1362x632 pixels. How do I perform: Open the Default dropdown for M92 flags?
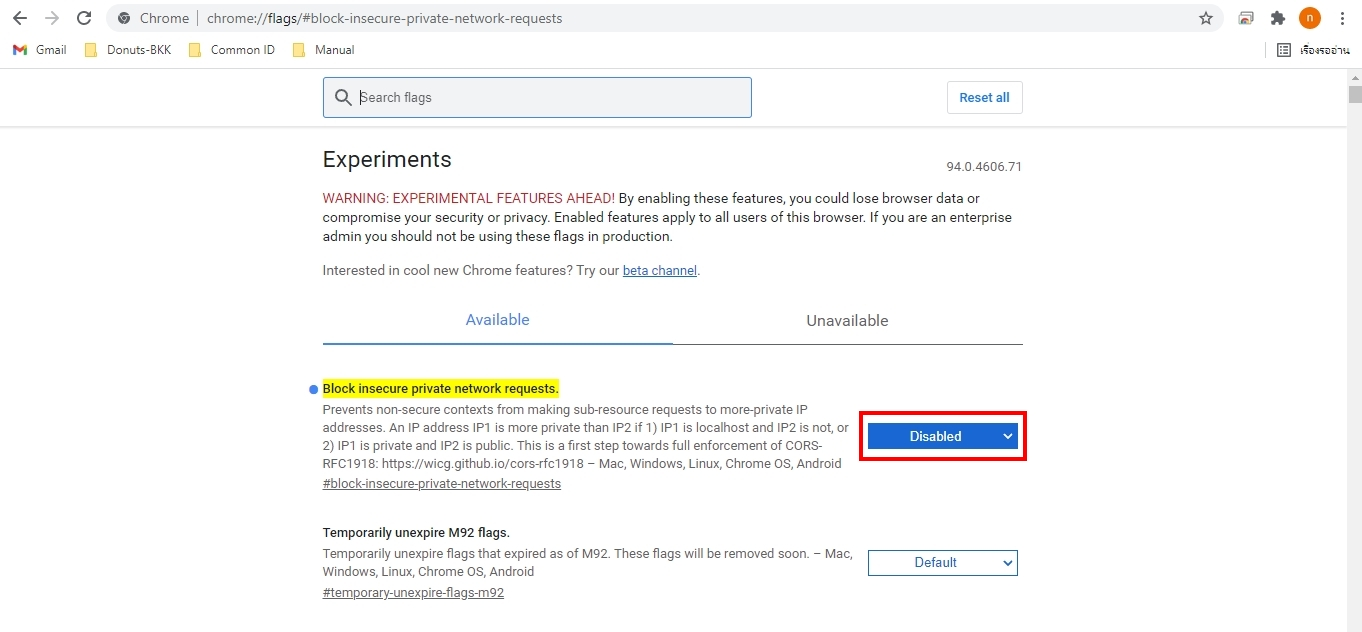click(x=942, y=563)
